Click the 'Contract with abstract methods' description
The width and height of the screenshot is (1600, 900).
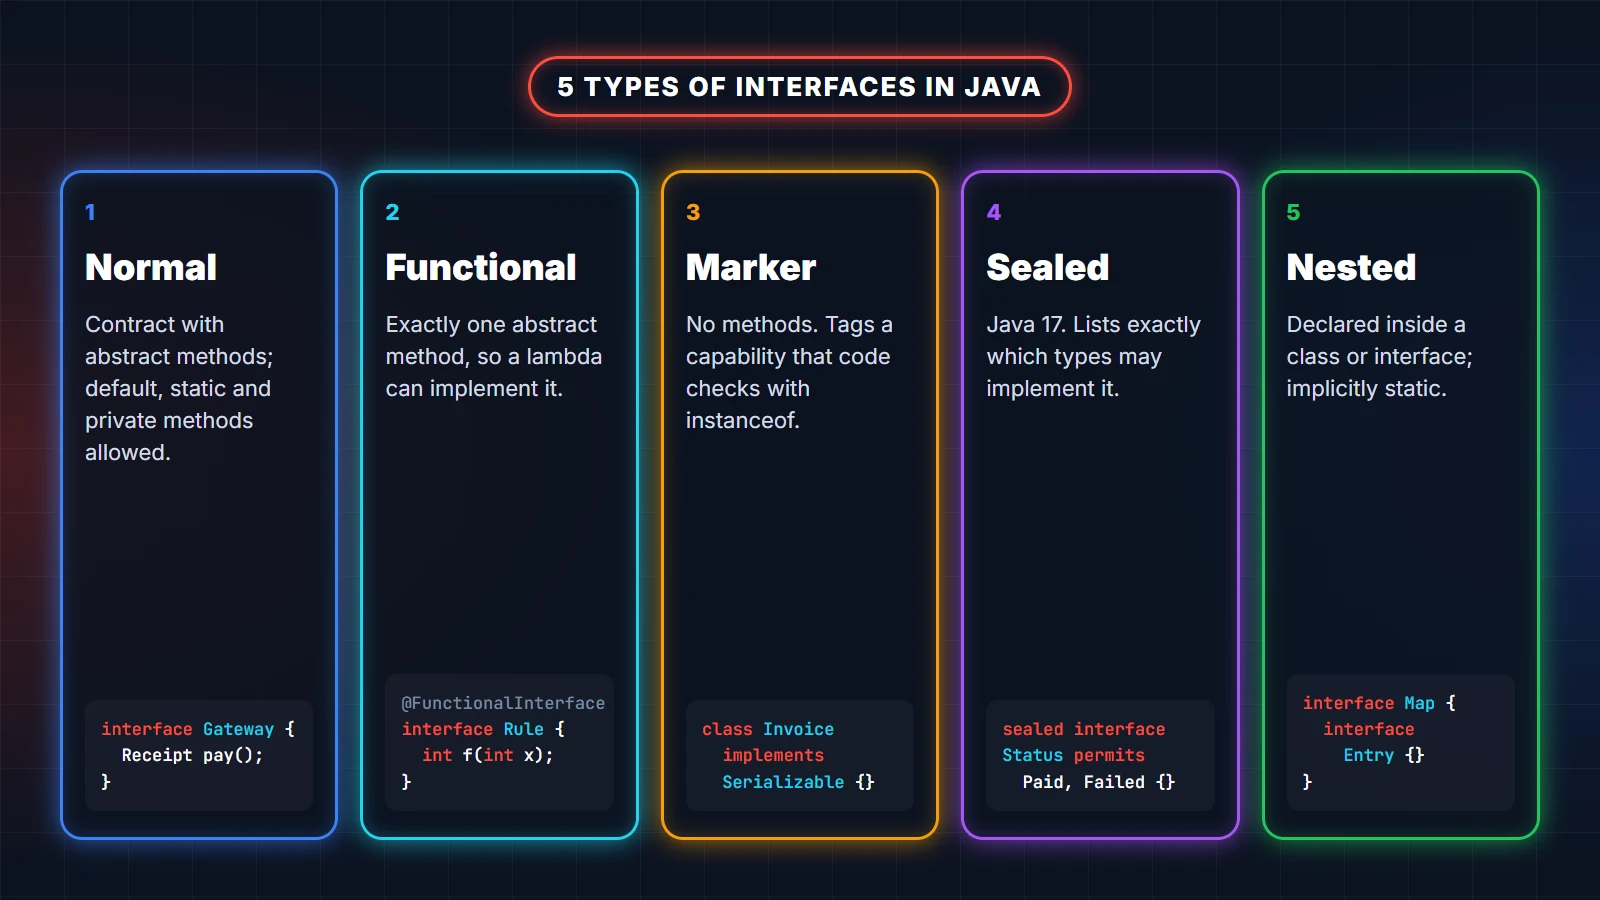(x=179, y=388)
